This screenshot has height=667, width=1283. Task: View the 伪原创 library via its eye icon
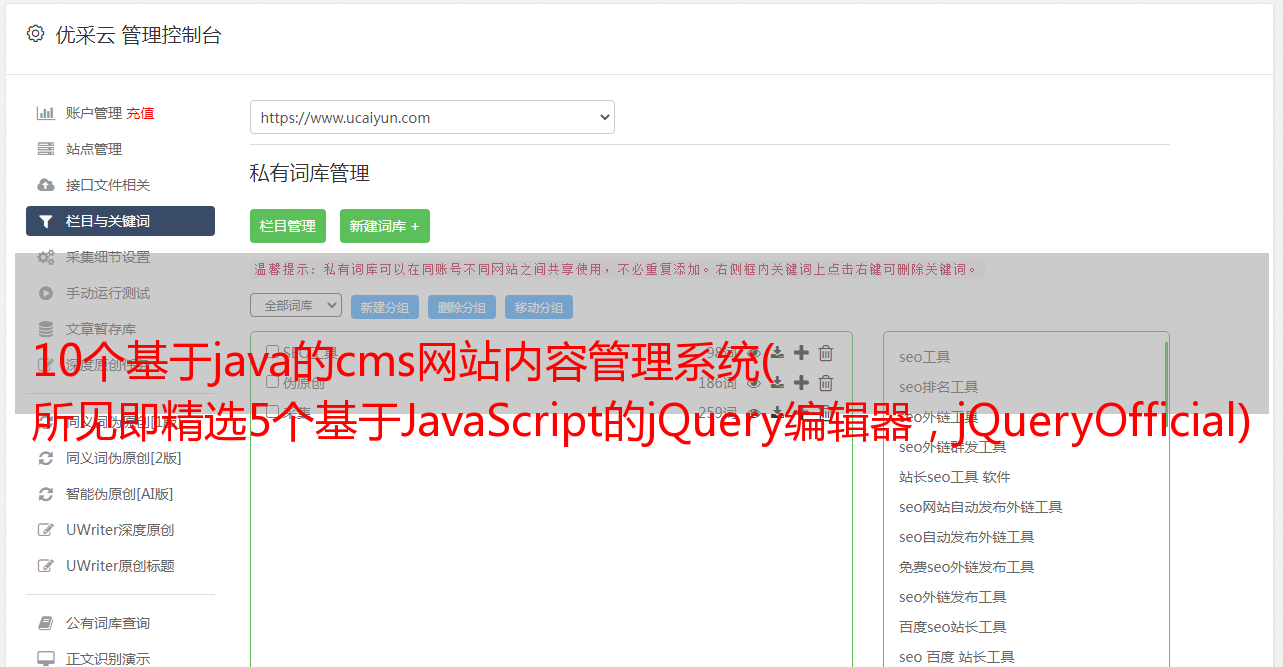754,383
